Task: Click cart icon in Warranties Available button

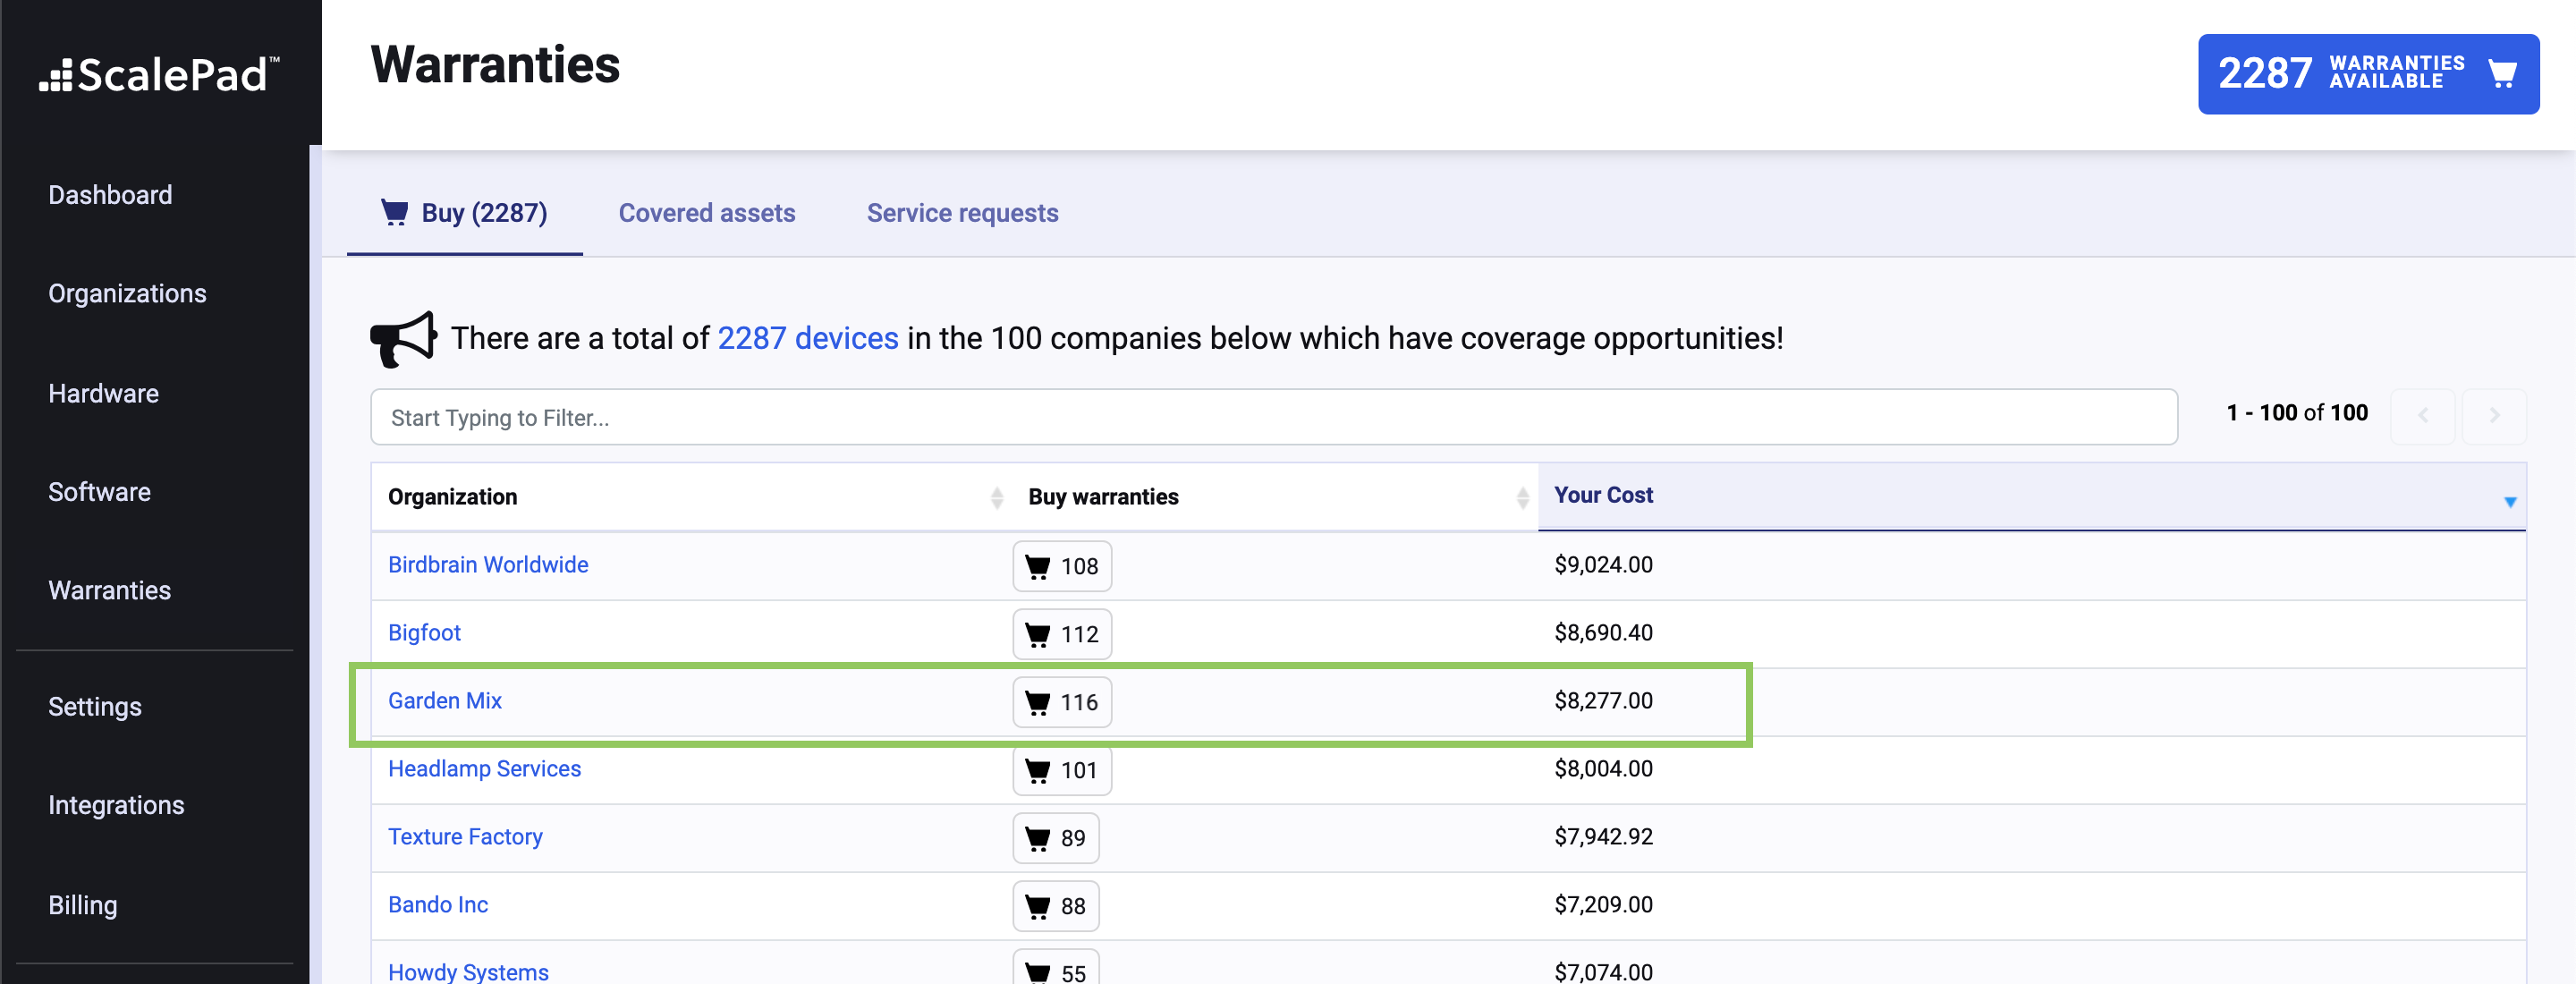Action: coord(2502,74)
